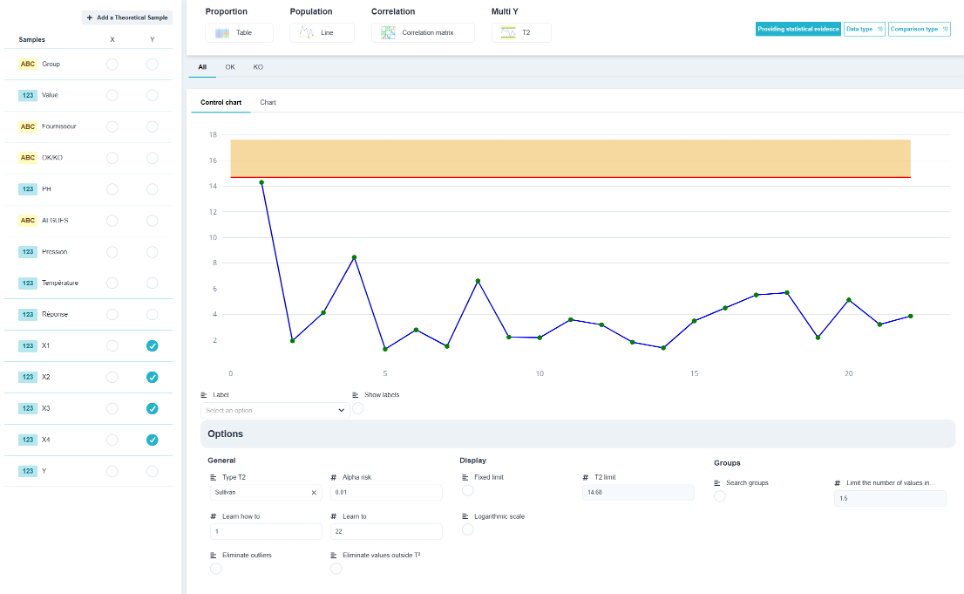Expand the Comparison type dropdown
Image resolution: width=964 pixels, height=594 pixels.
click(x=919, y=29)
